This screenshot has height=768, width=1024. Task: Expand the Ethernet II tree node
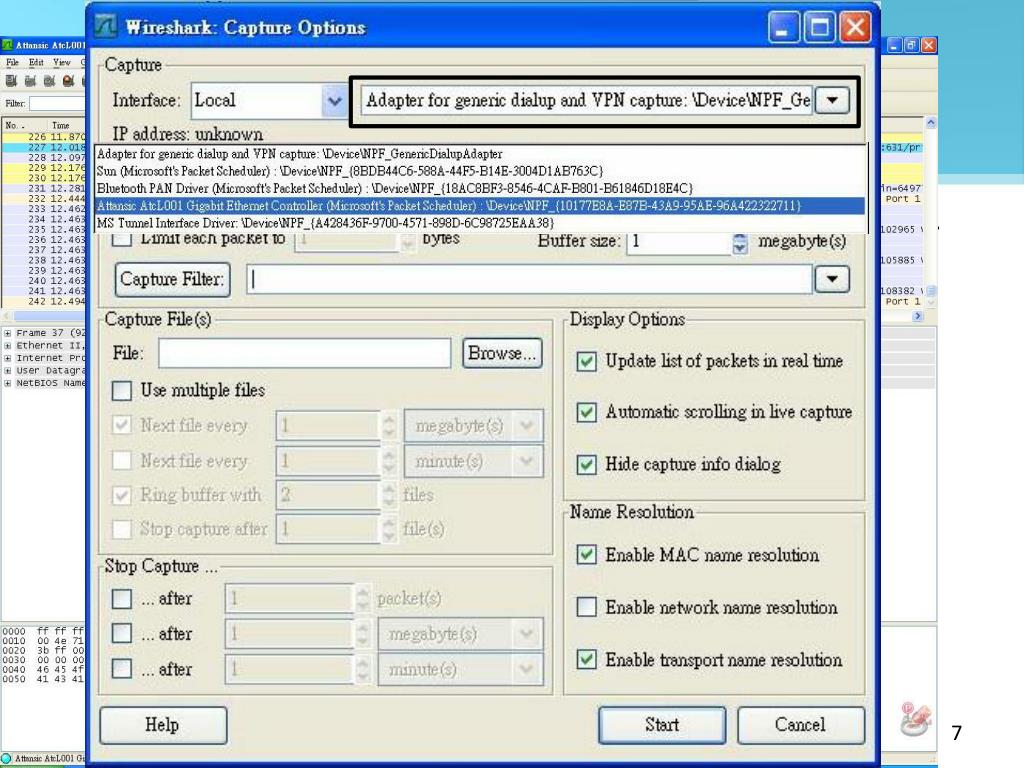(8, 345)
